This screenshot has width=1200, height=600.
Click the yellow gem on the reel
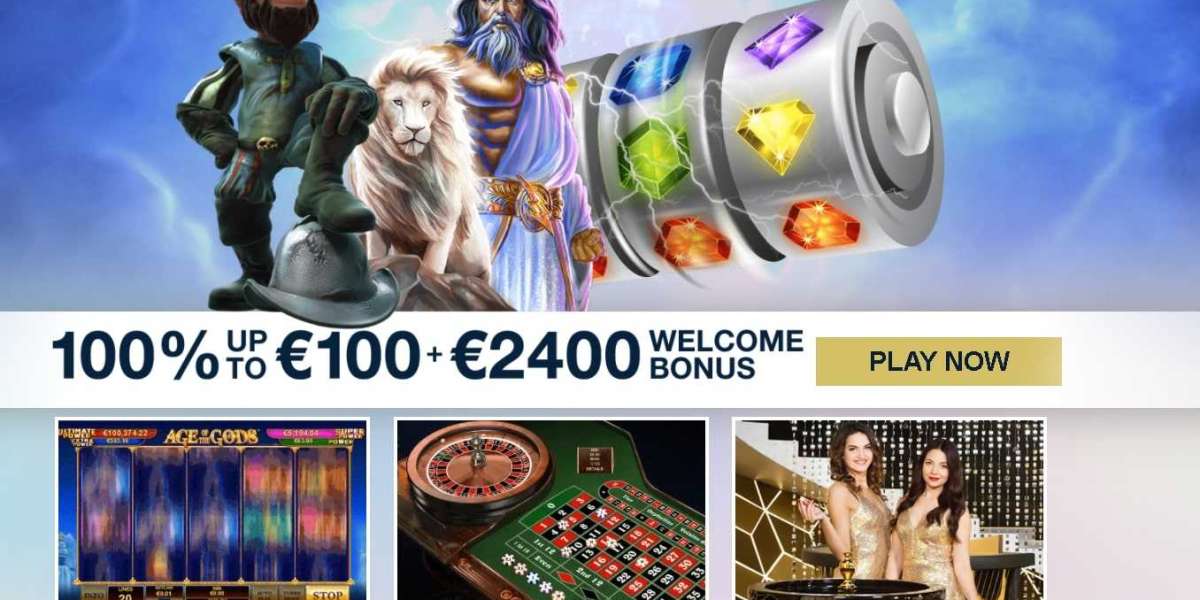coord(775,132)
